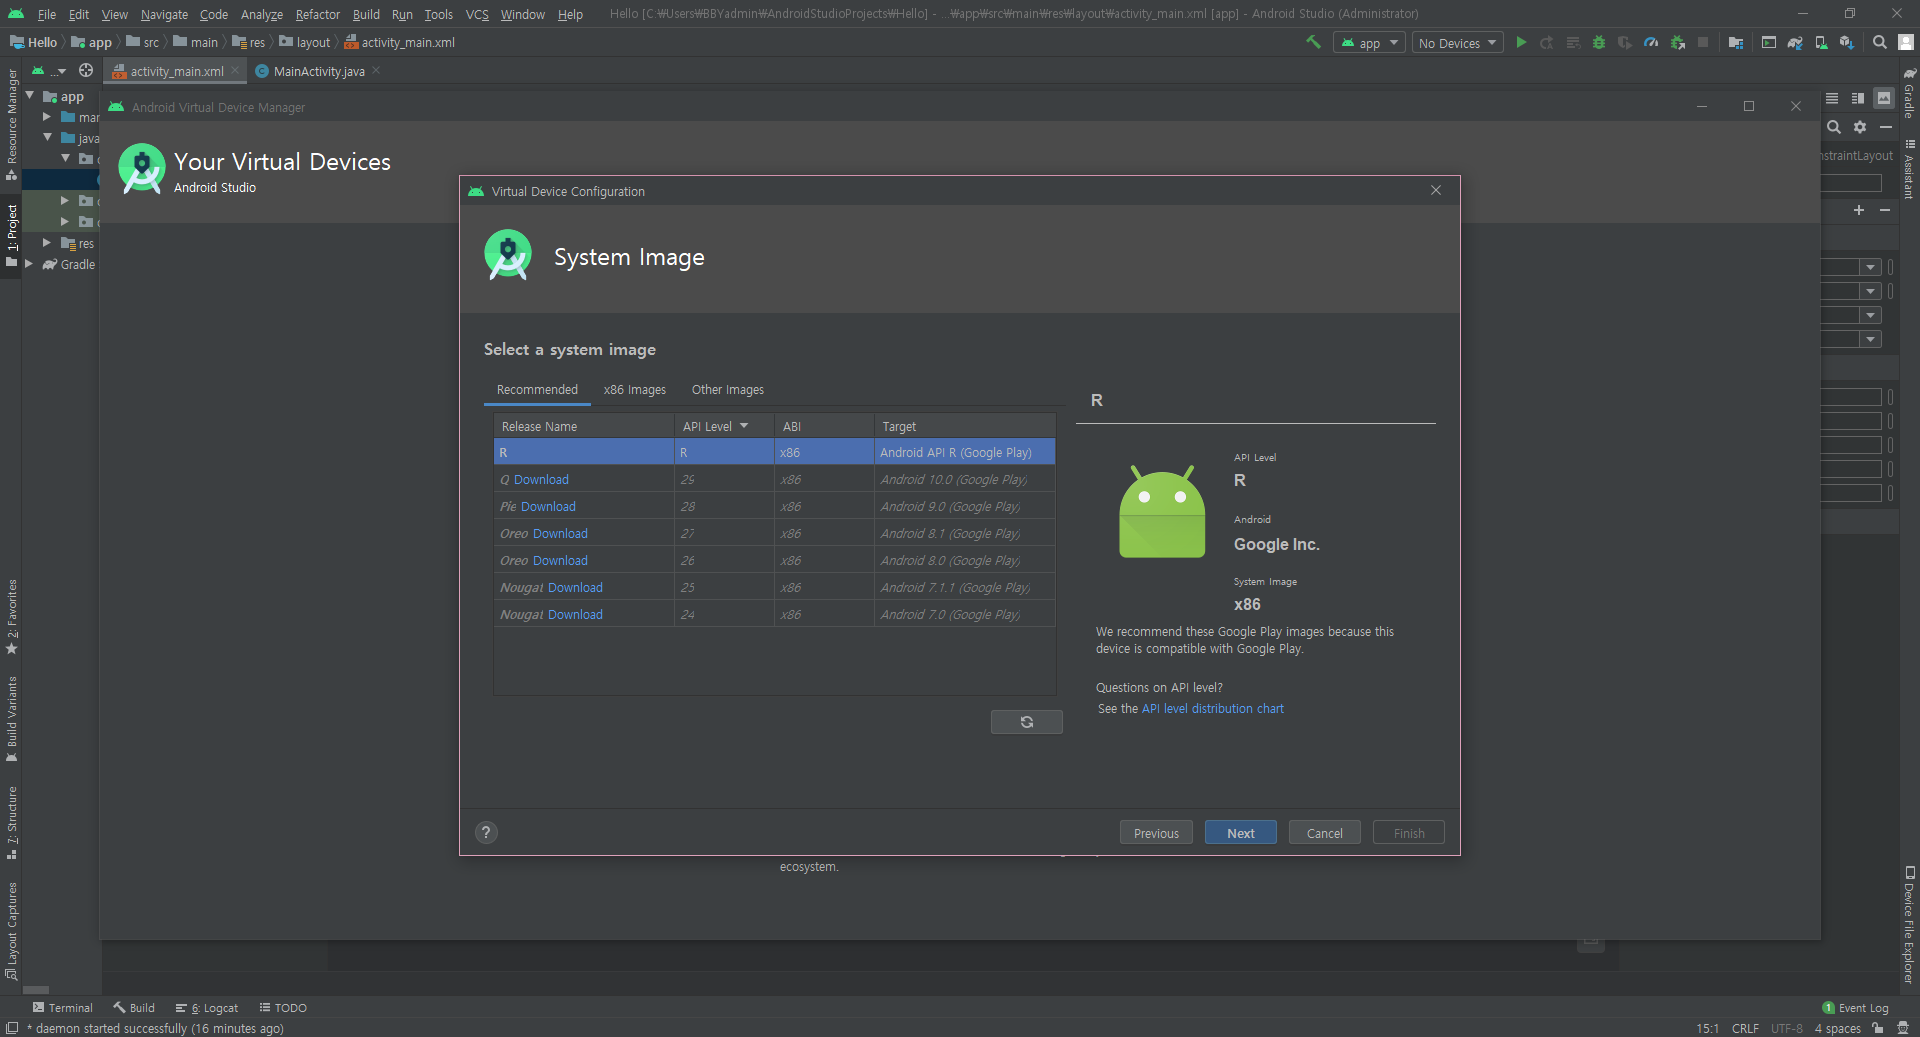Image resolution: width=1920 pixels, height=1037 pixels.
Task: Select the R system image row
Action: tap(774, 452)
